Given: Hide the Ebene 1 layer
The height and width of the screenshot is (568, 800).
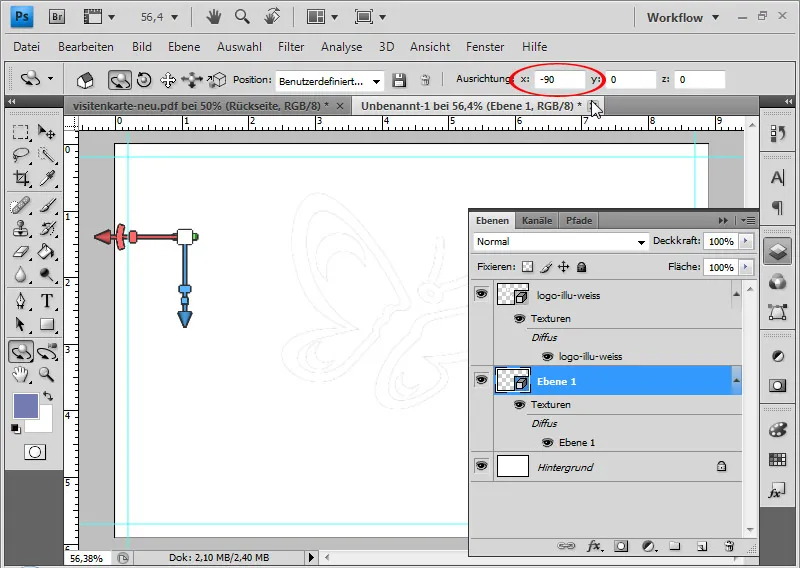Looking at the screenshot, I should click(481, 380).
